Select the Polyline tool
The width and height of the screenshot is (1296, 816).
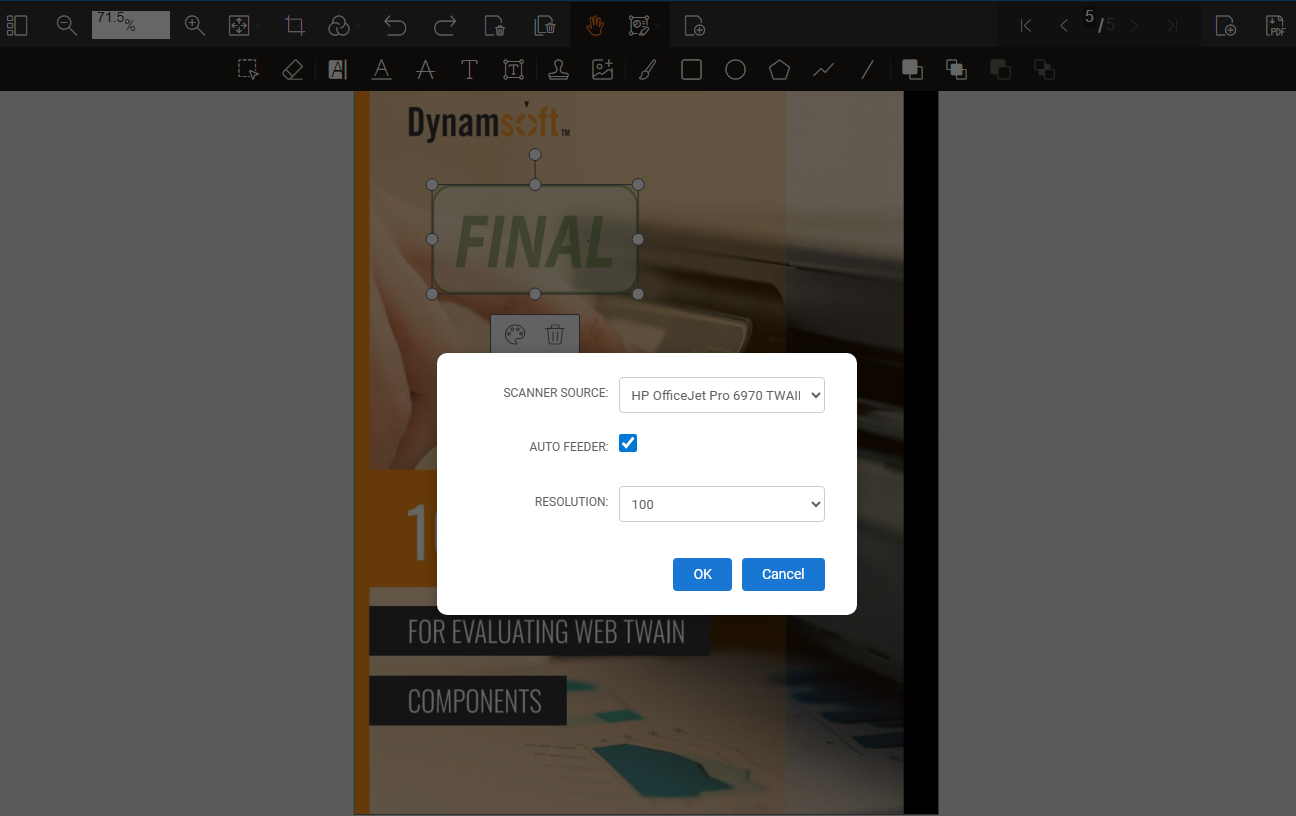click(823, 69)
